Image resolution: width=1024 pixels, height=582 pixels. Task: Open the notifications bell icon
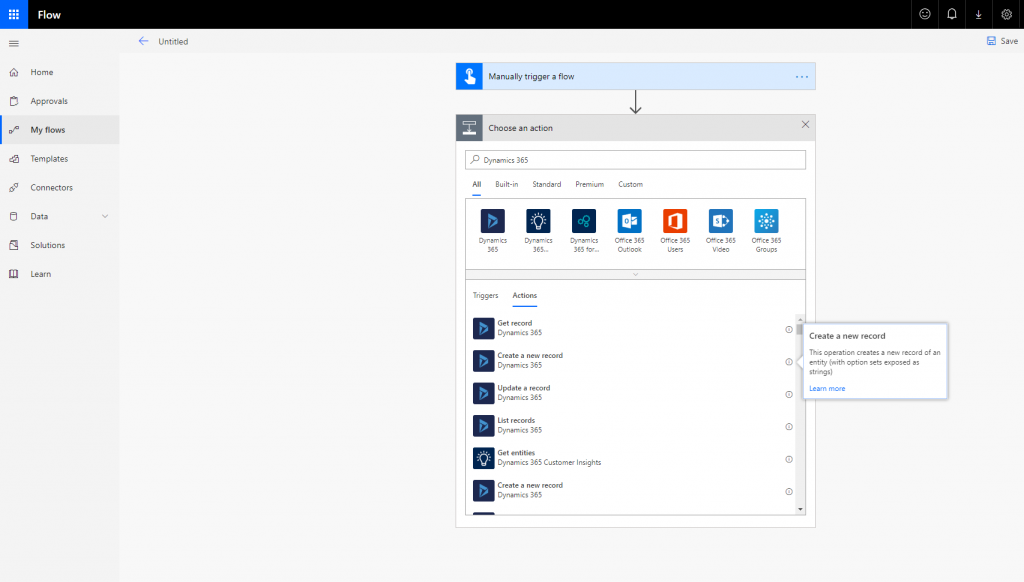click(951, 14)
